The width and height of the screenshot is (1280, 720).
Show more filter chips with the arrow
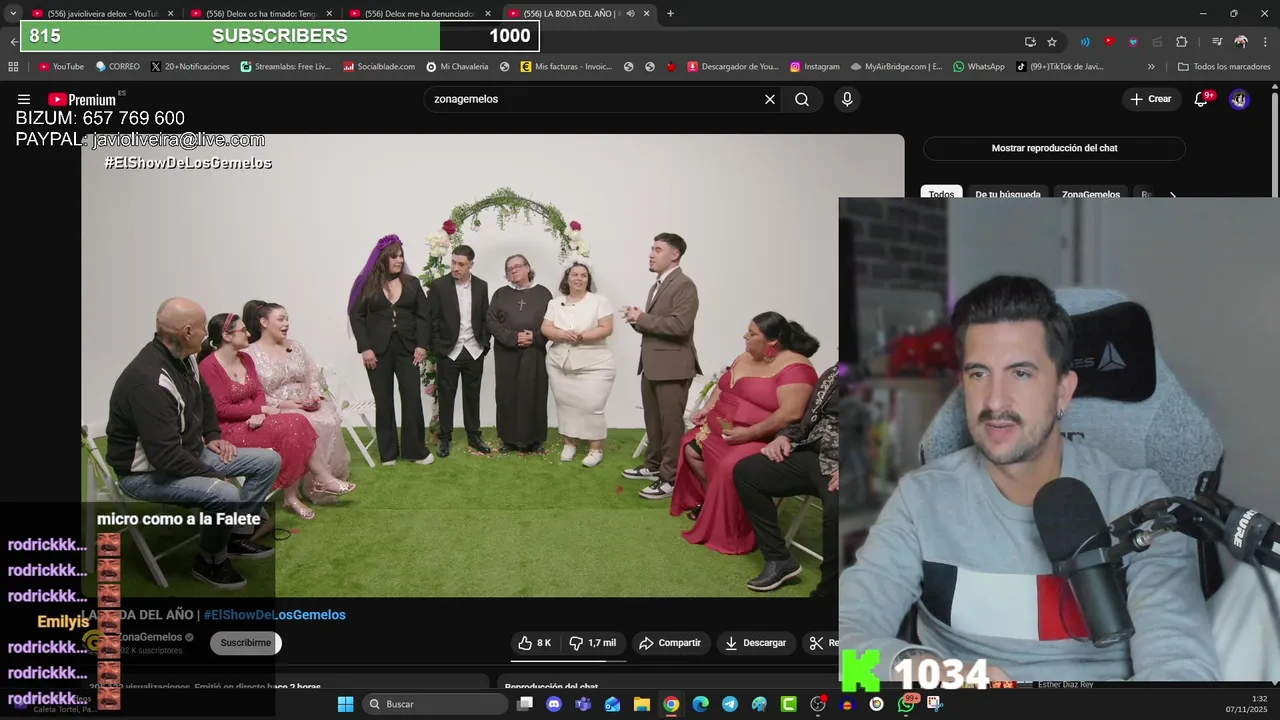1173,195
